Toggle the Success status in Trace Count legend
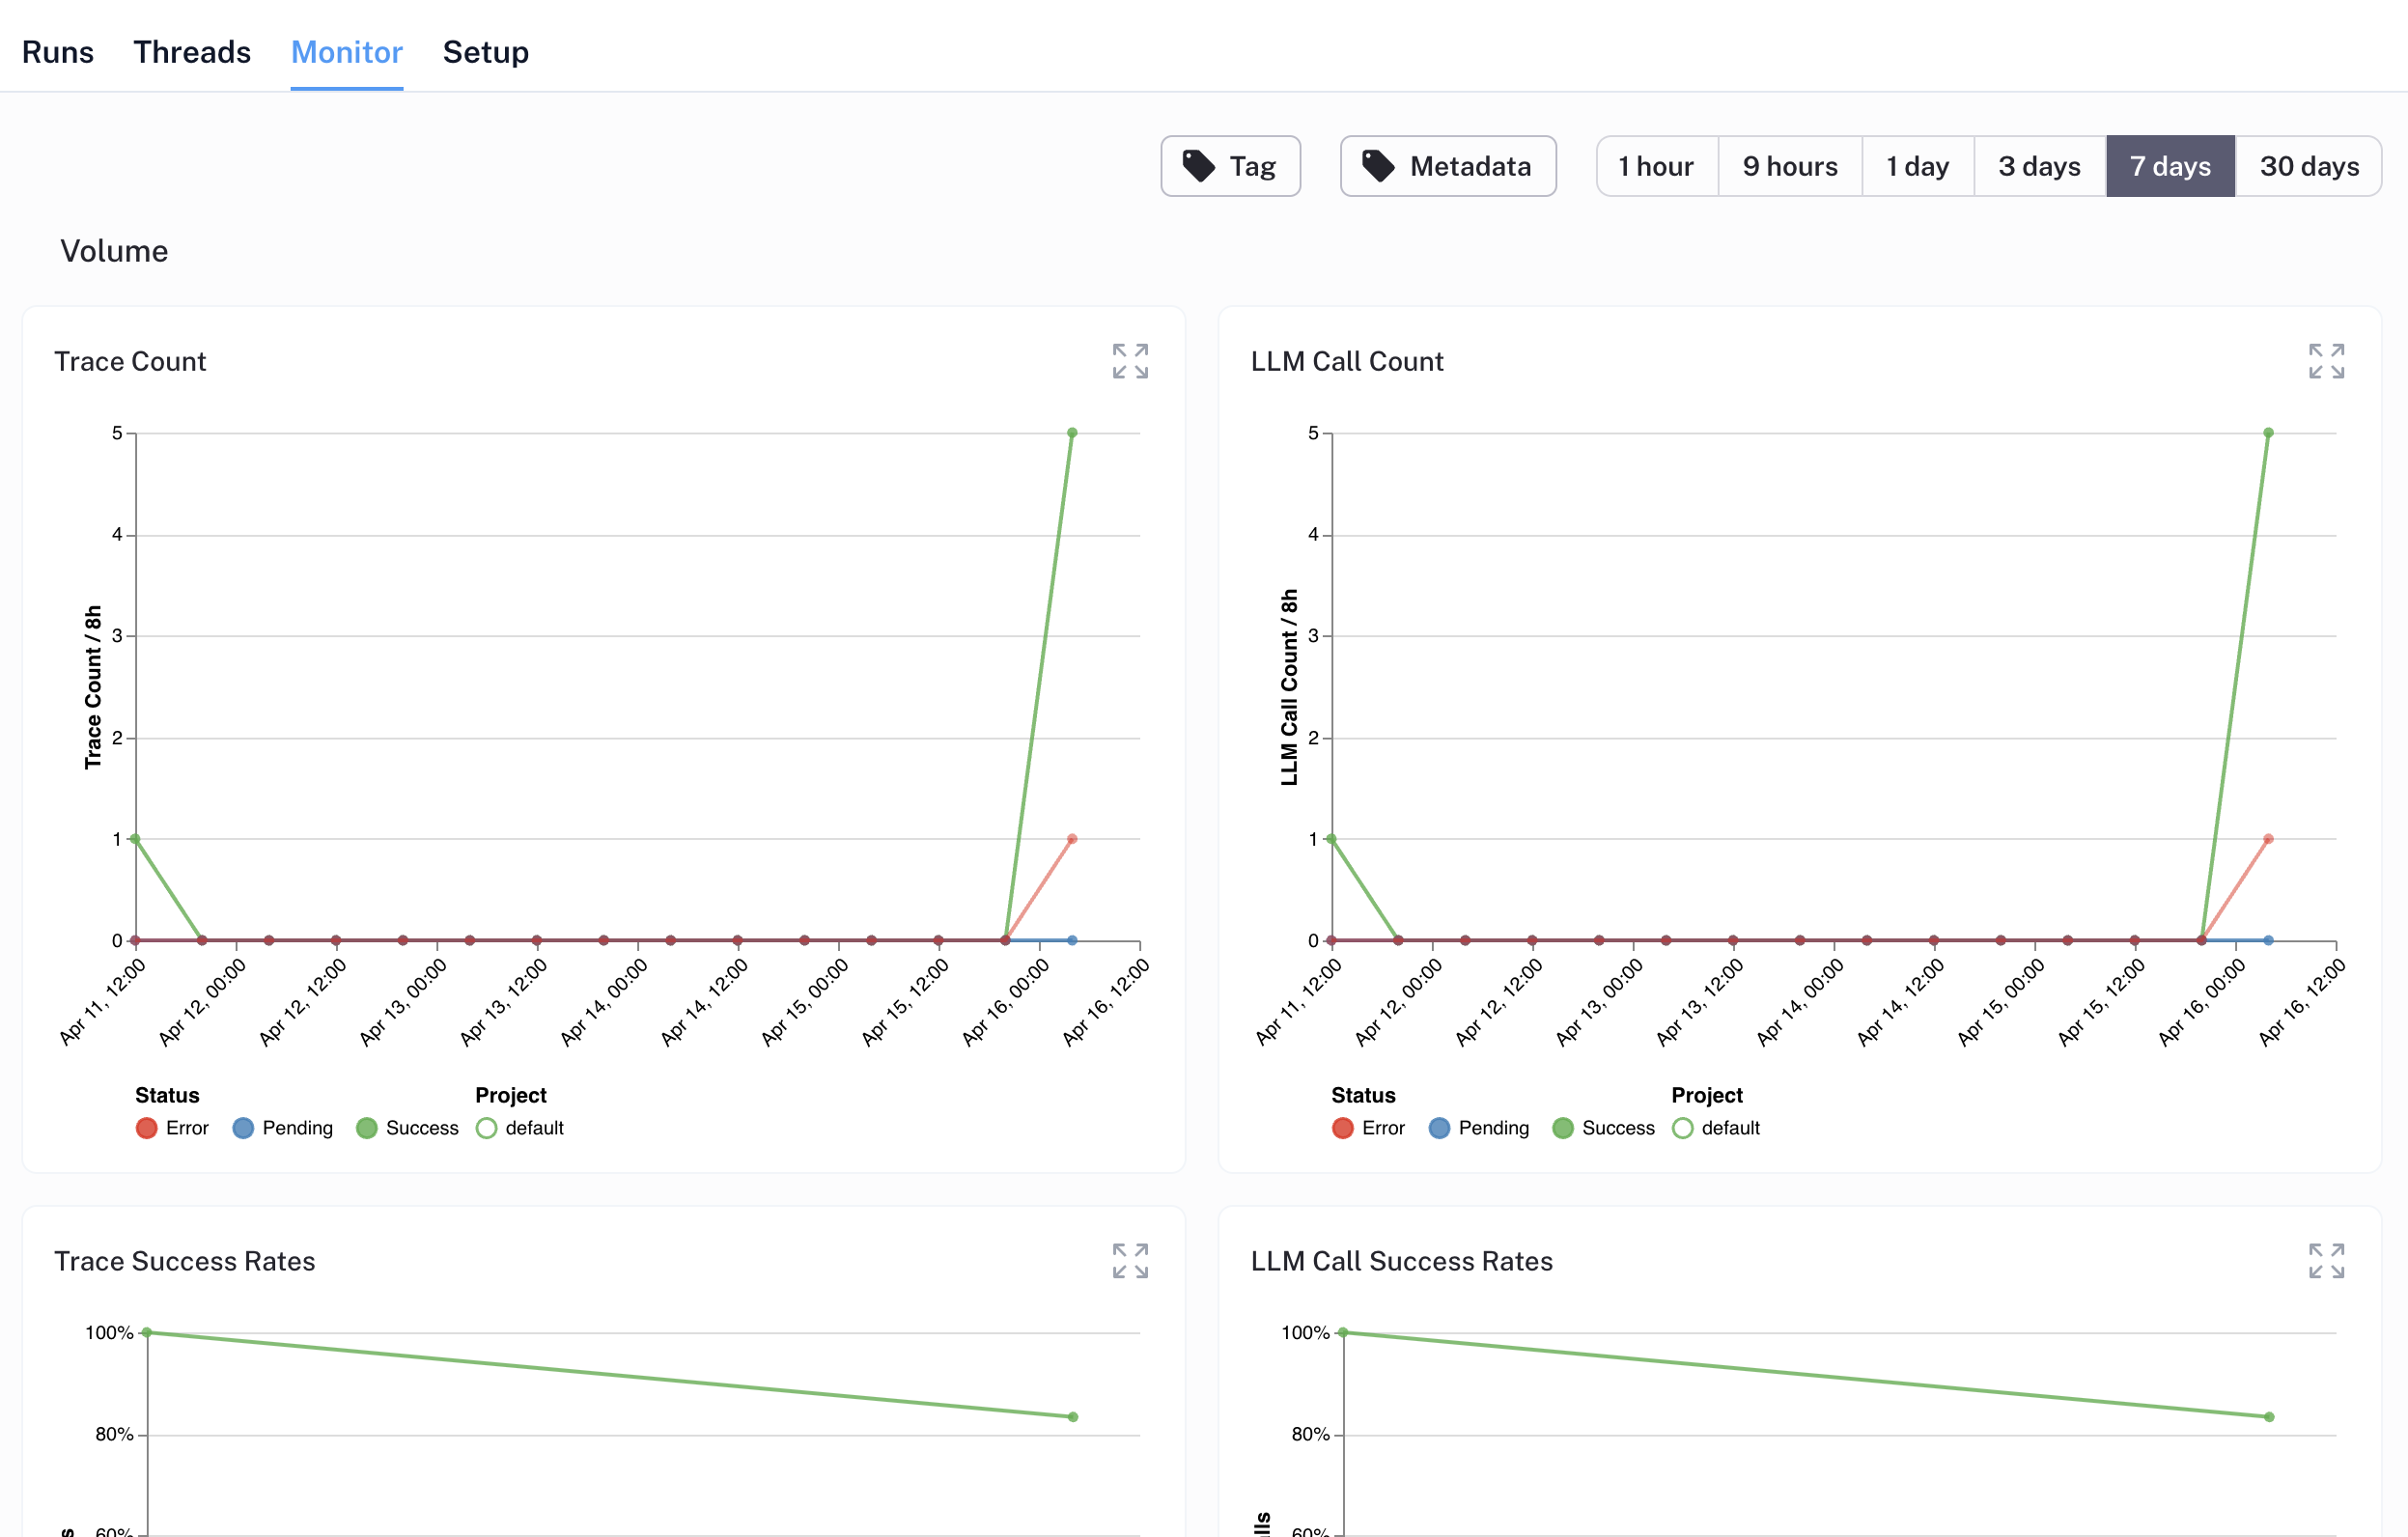Screen dimensions: 2408x1537 pos(367,1128)
